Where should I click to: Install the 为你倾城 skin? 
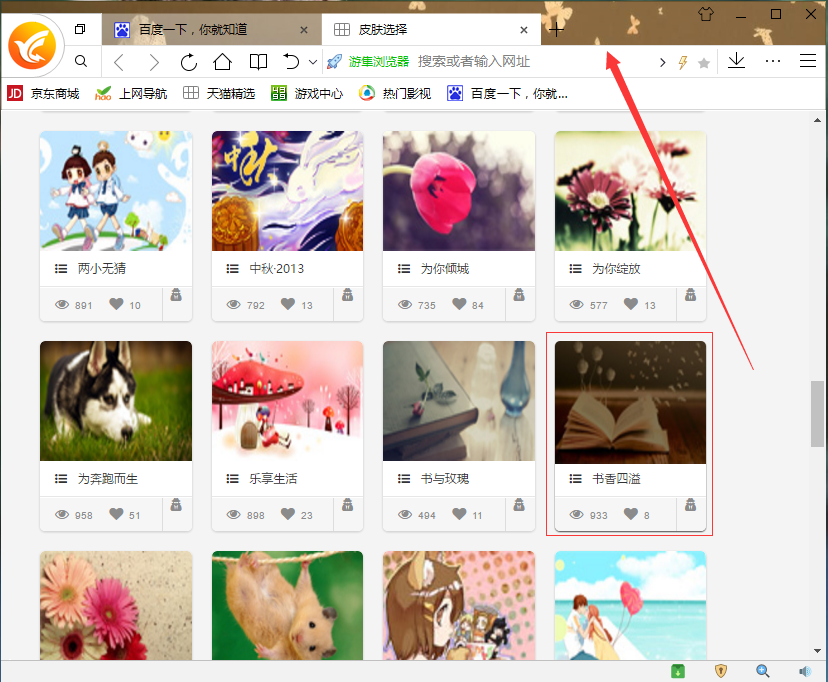pyautogui.click(x=519, y=295)
